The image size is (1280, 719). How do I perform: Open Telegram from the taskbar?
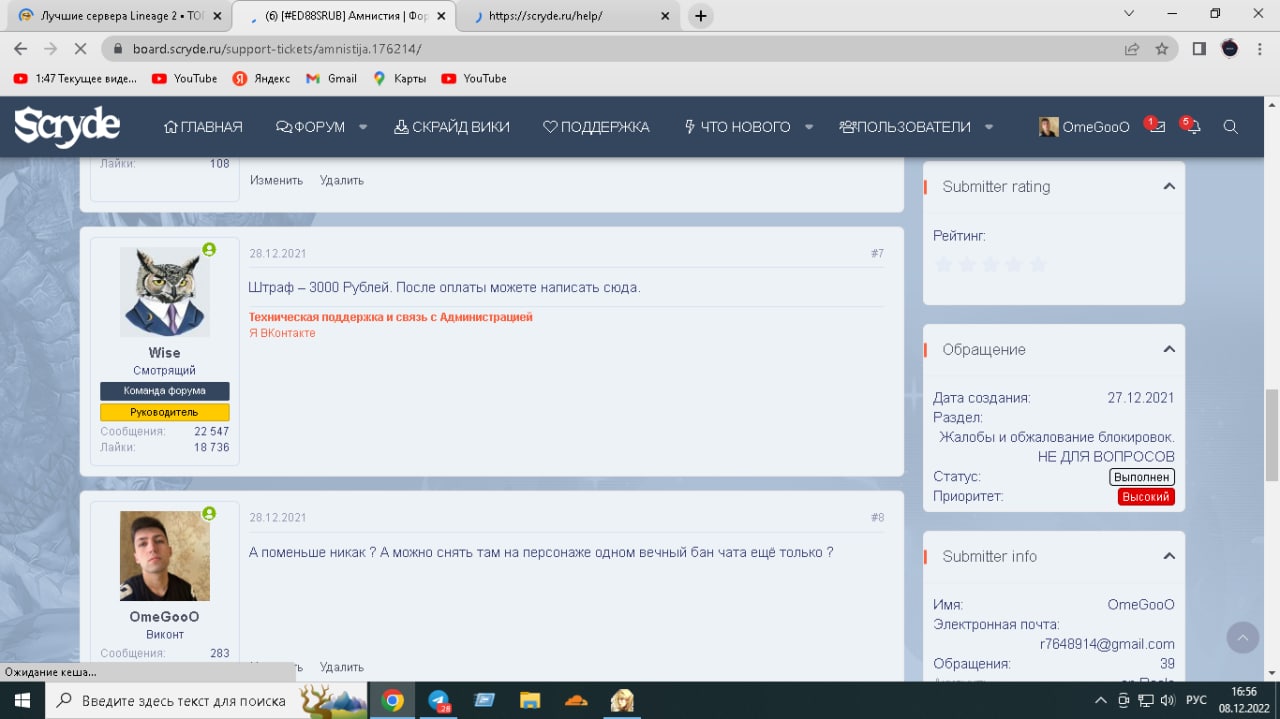[439, 700]
